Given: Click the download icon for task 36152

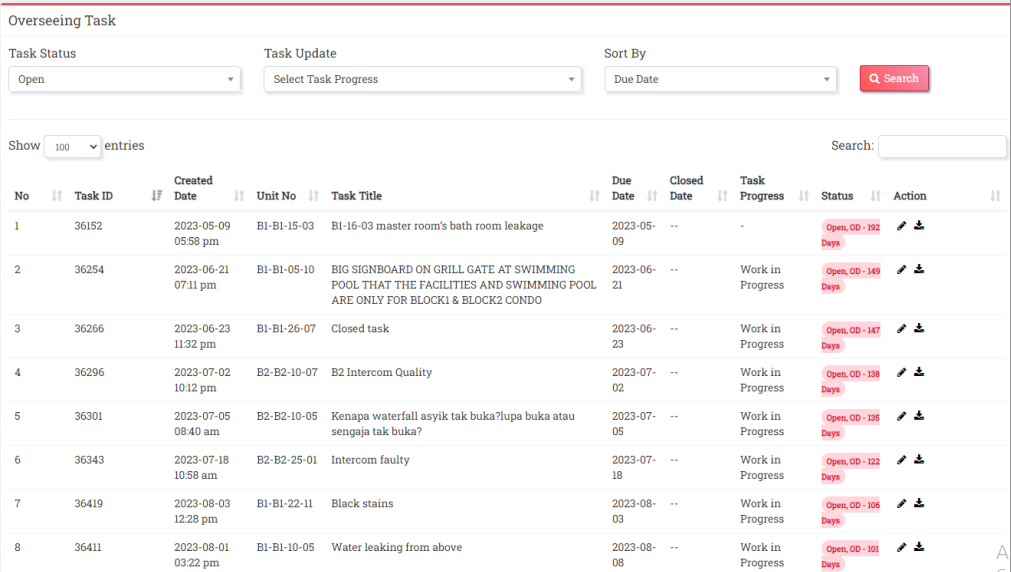Looking at the screenshot, I should click(x=919, y=226).
